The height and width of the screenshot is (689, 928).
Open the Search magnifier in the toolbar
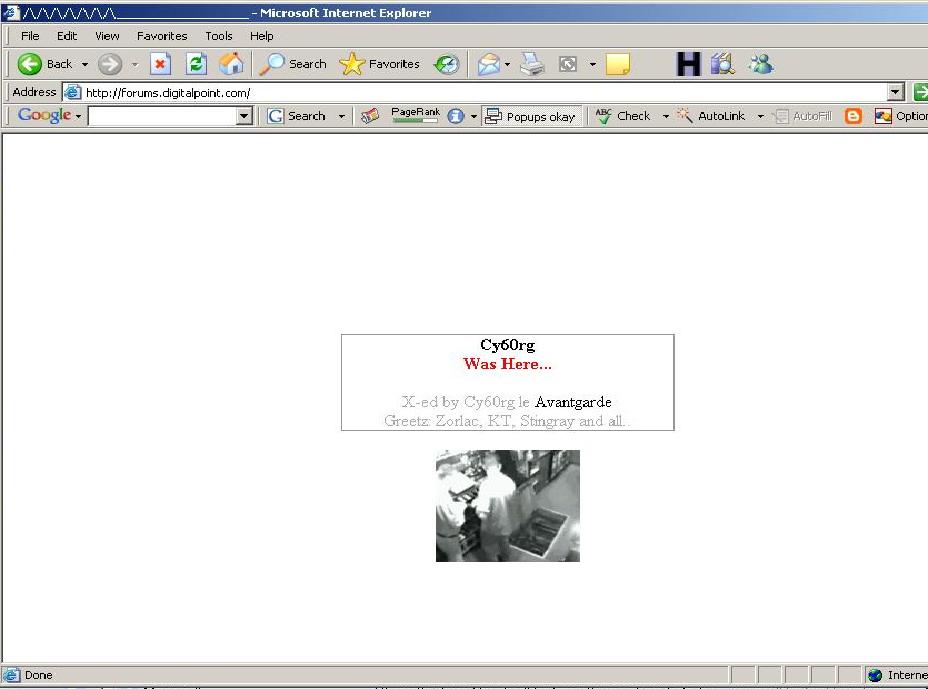click(x=293, y=64)
